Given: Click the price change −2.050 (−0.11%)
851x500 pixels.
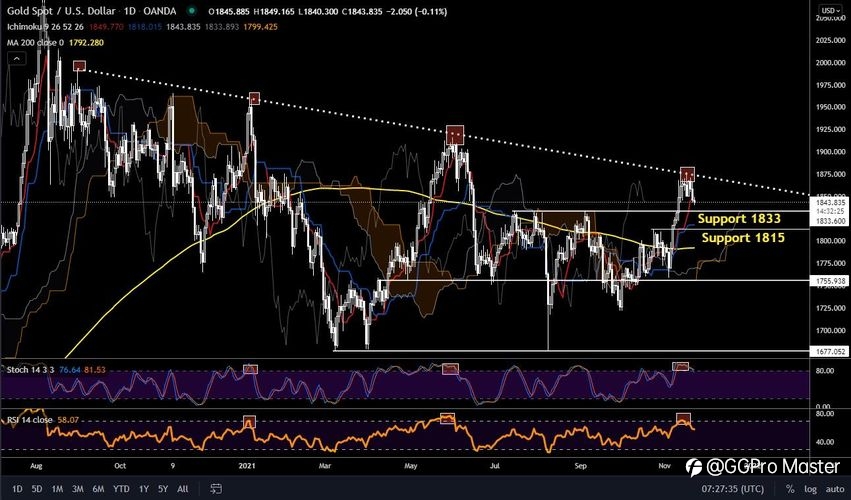Looking at the screenshot, I should (417, 11).
